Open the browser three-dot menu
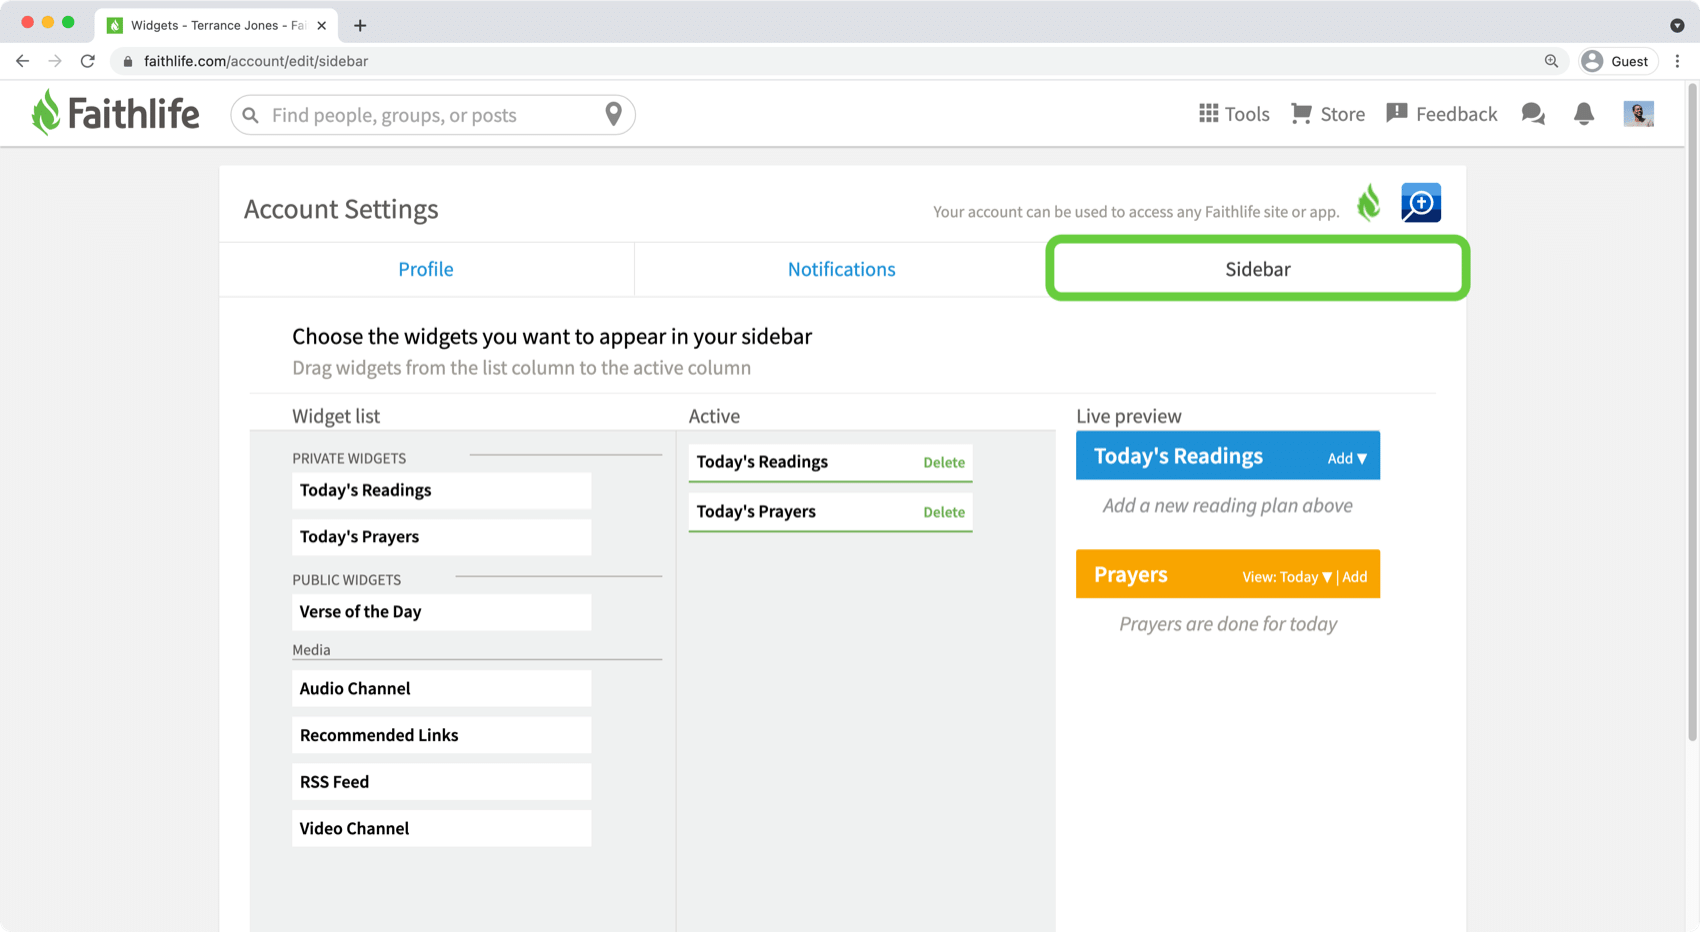The height and width of the screenshot is (932, 1700). (1677, 61)
